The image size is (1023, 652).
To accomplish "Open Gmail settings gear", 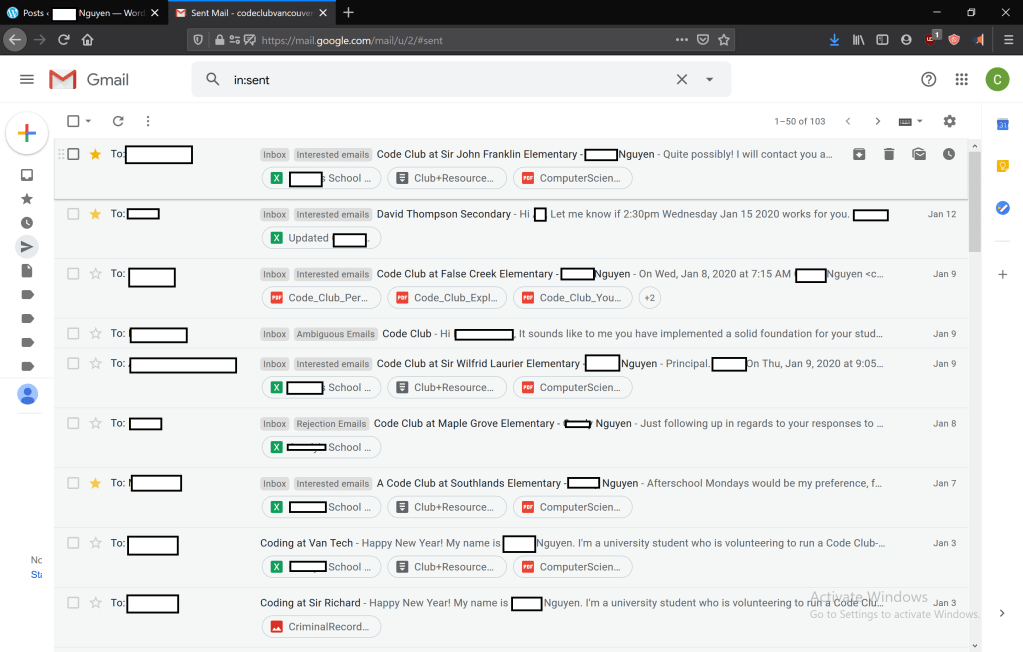I will tap(949, 121).
